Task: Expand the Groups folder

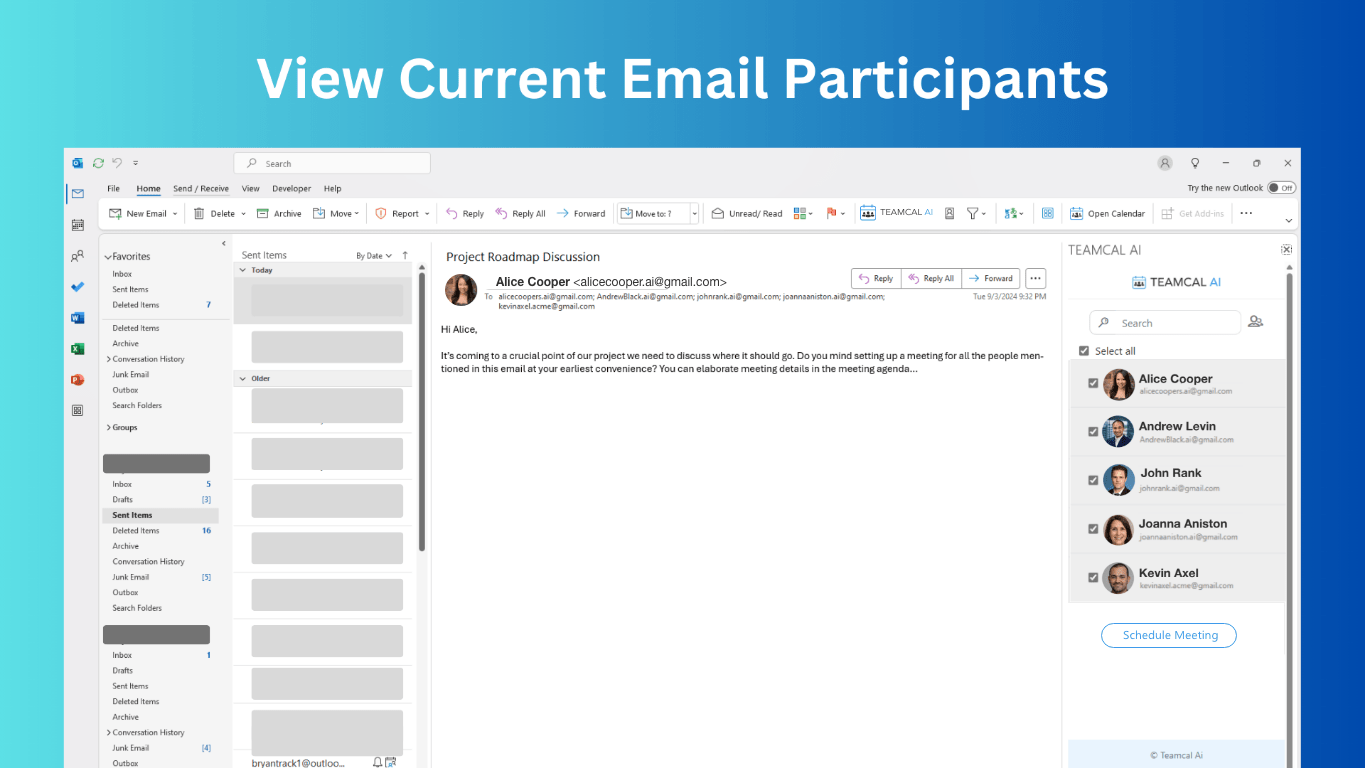Action: point(121,427)
